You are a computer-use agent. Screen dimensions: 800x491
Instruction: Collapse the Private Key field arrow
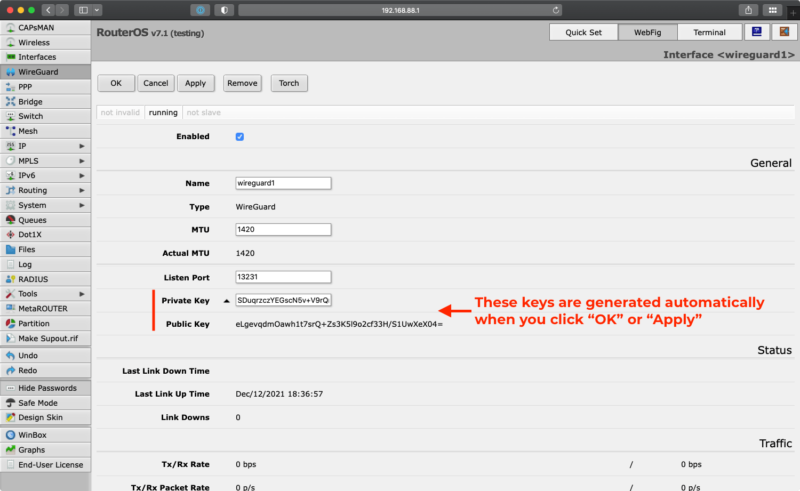point(226,300)
